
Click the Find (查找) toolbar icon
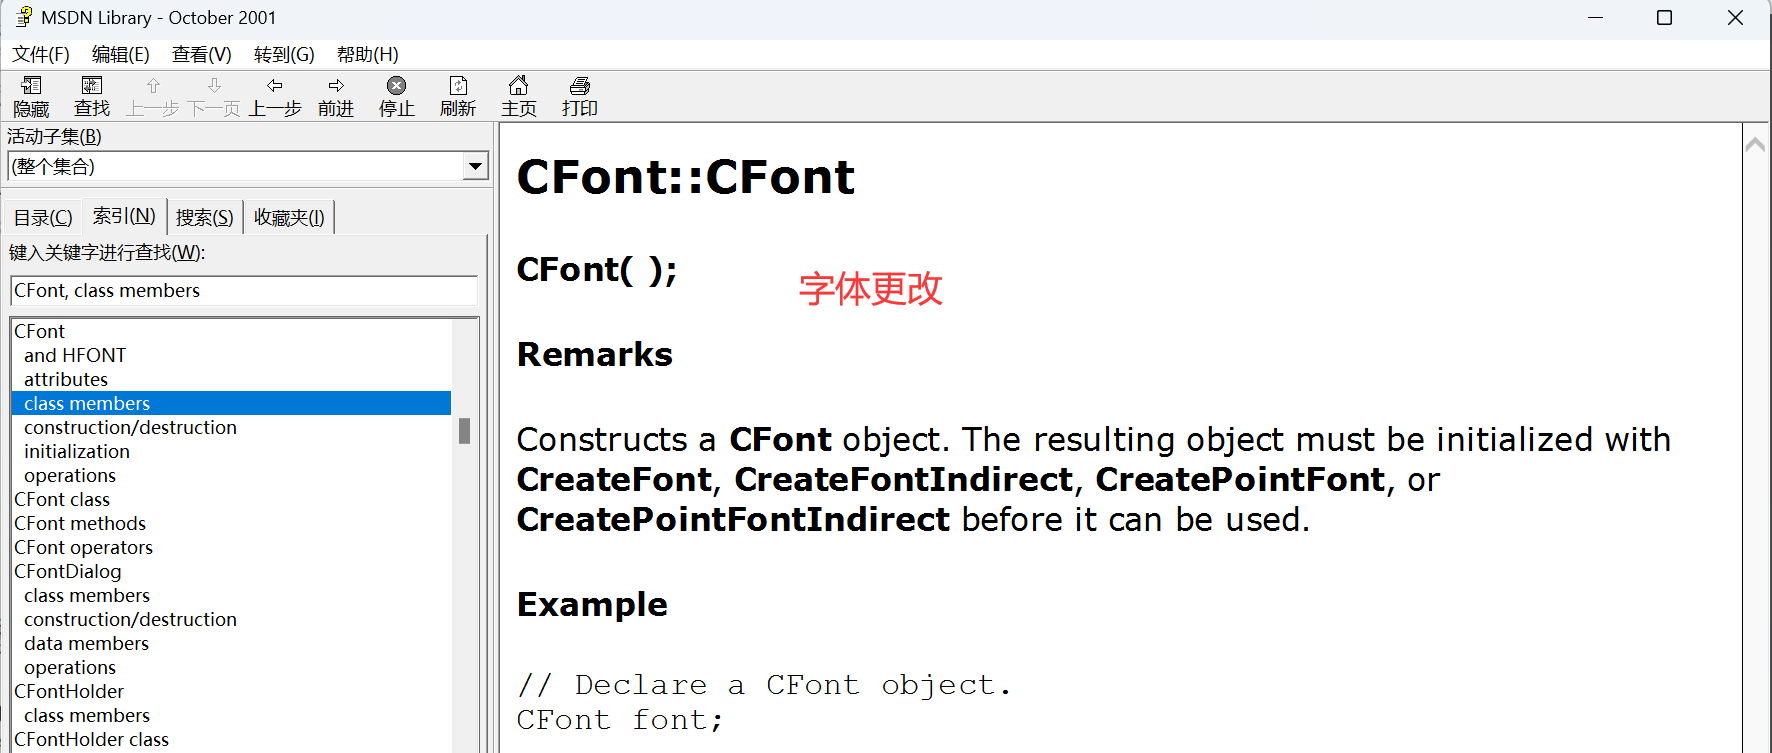coord(92,86)
